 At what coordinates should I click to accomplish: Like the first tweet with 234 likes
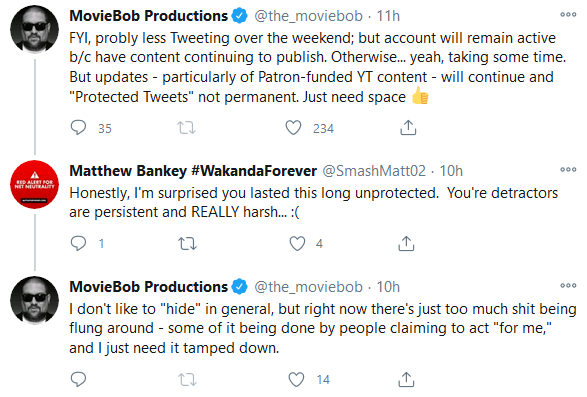pyautogui.click(x=294, y=128)
